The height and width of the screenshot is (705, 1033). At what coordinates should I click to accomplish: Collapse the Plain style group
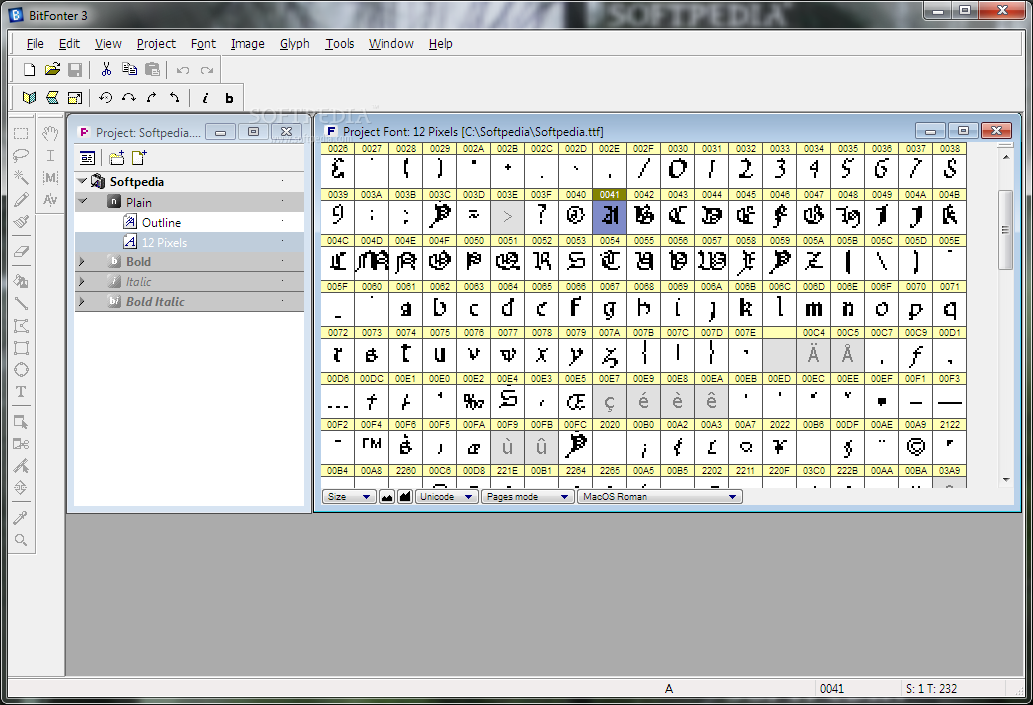click(x=82, y=202)
